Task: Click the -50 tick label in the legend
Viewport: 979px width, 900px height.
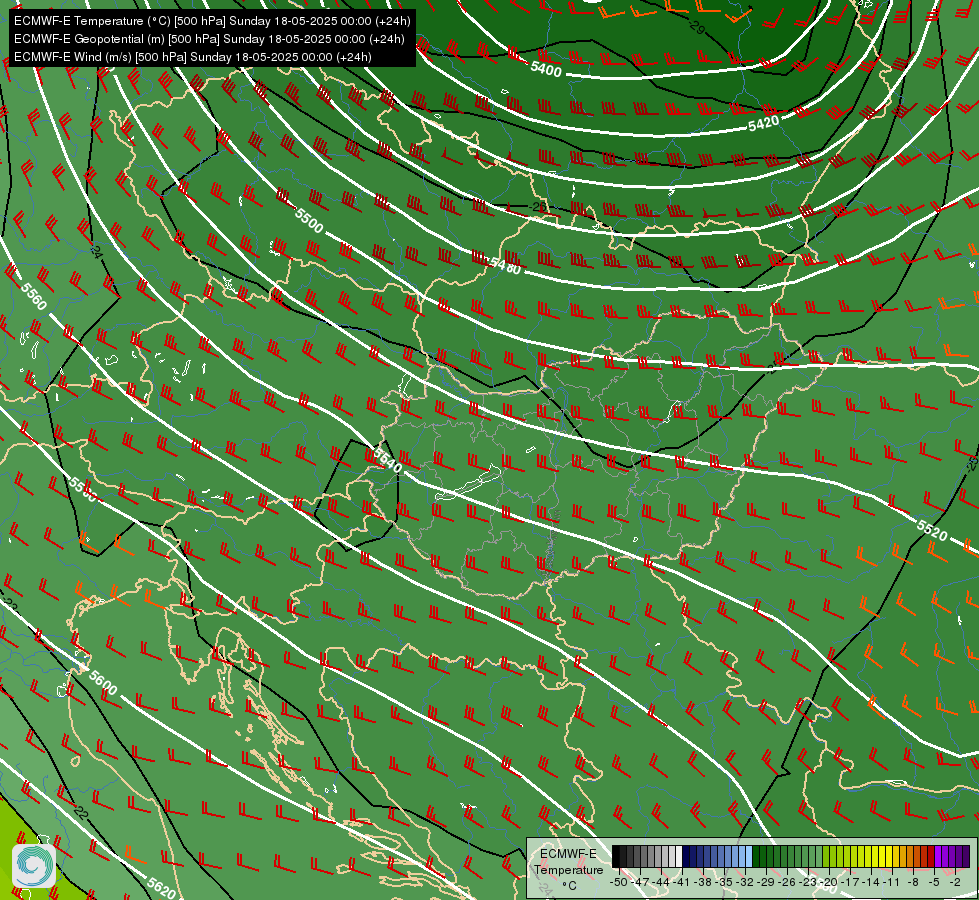Action: 618,882
